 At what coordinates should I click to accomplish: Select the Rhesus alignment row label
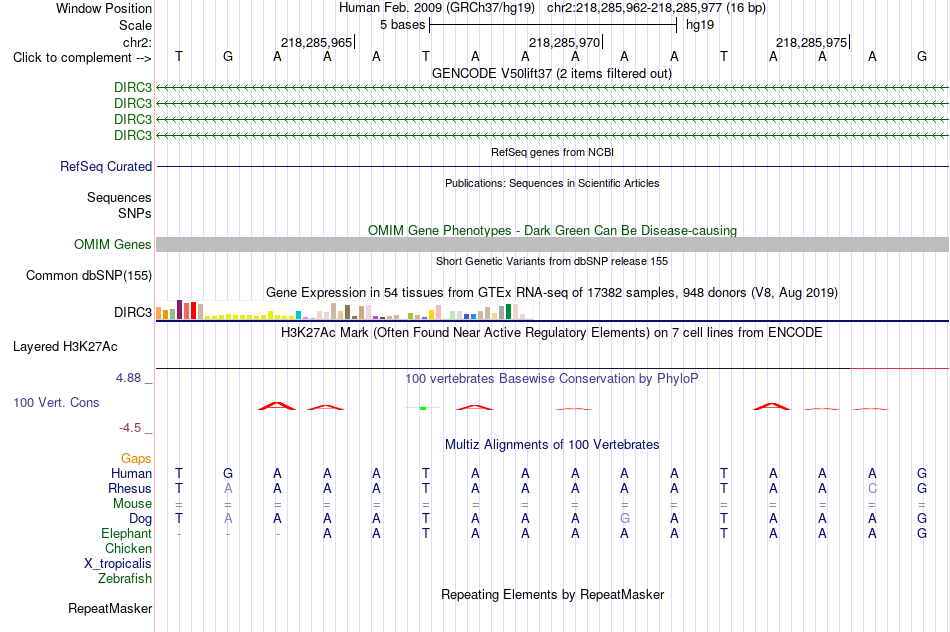130,489
